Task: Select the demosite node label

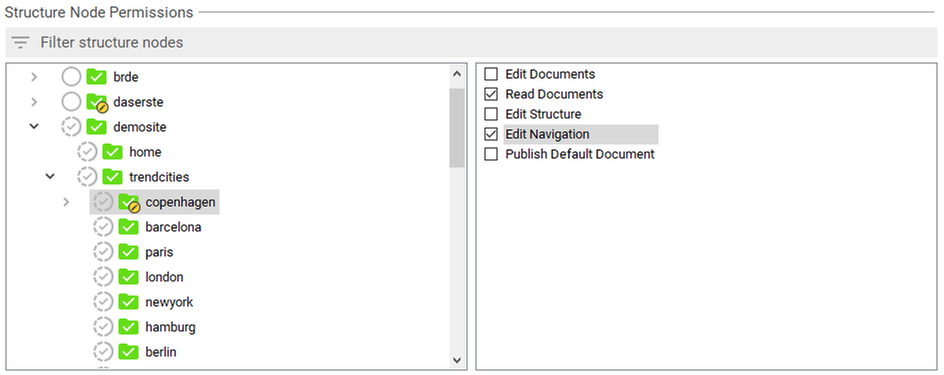Action: 140,127
